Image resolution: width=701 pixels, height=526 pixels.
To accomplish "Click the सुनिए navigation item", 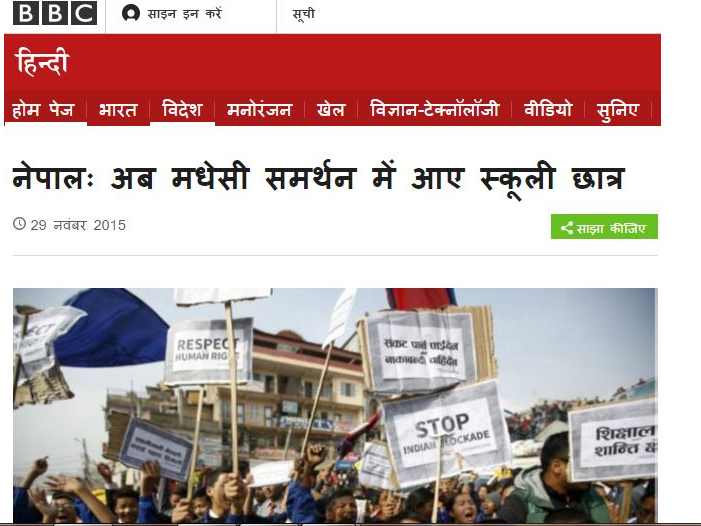I will tap(618, 109).
